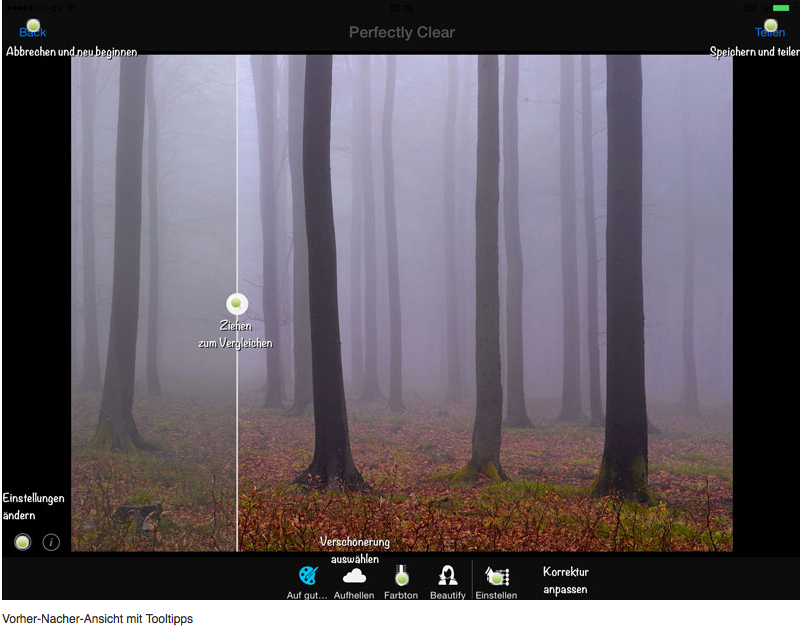This screenshot has height=630, width=800.
Task: Choose the Aufhellen cloud icon
Action: 354,576
